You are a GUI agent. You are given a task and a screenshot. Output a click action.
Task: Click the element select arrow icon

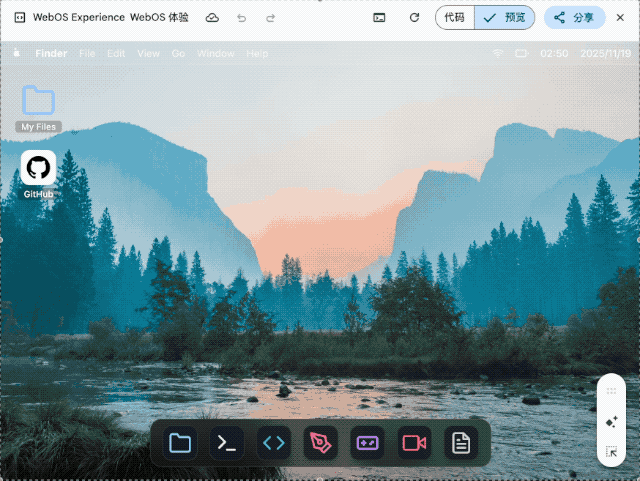point(611,452)
